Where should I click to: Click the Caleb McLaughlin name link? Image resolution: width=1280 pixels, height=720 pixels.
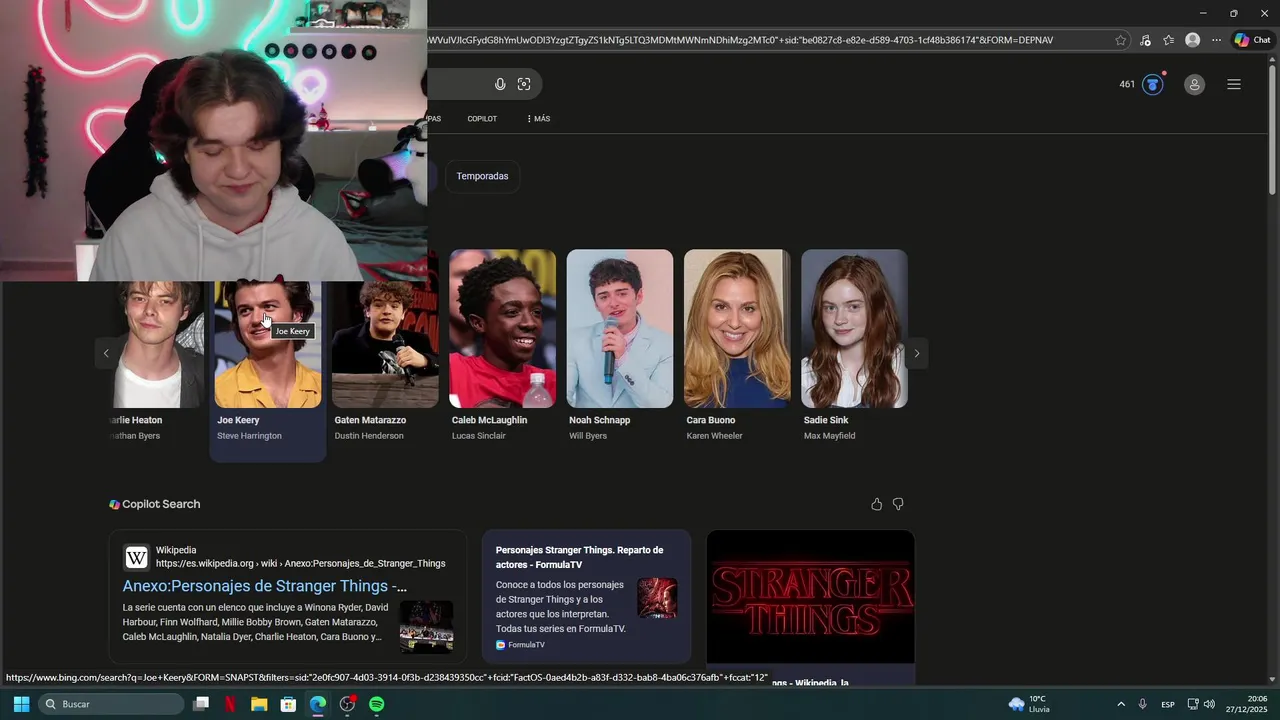coord(489,420)
